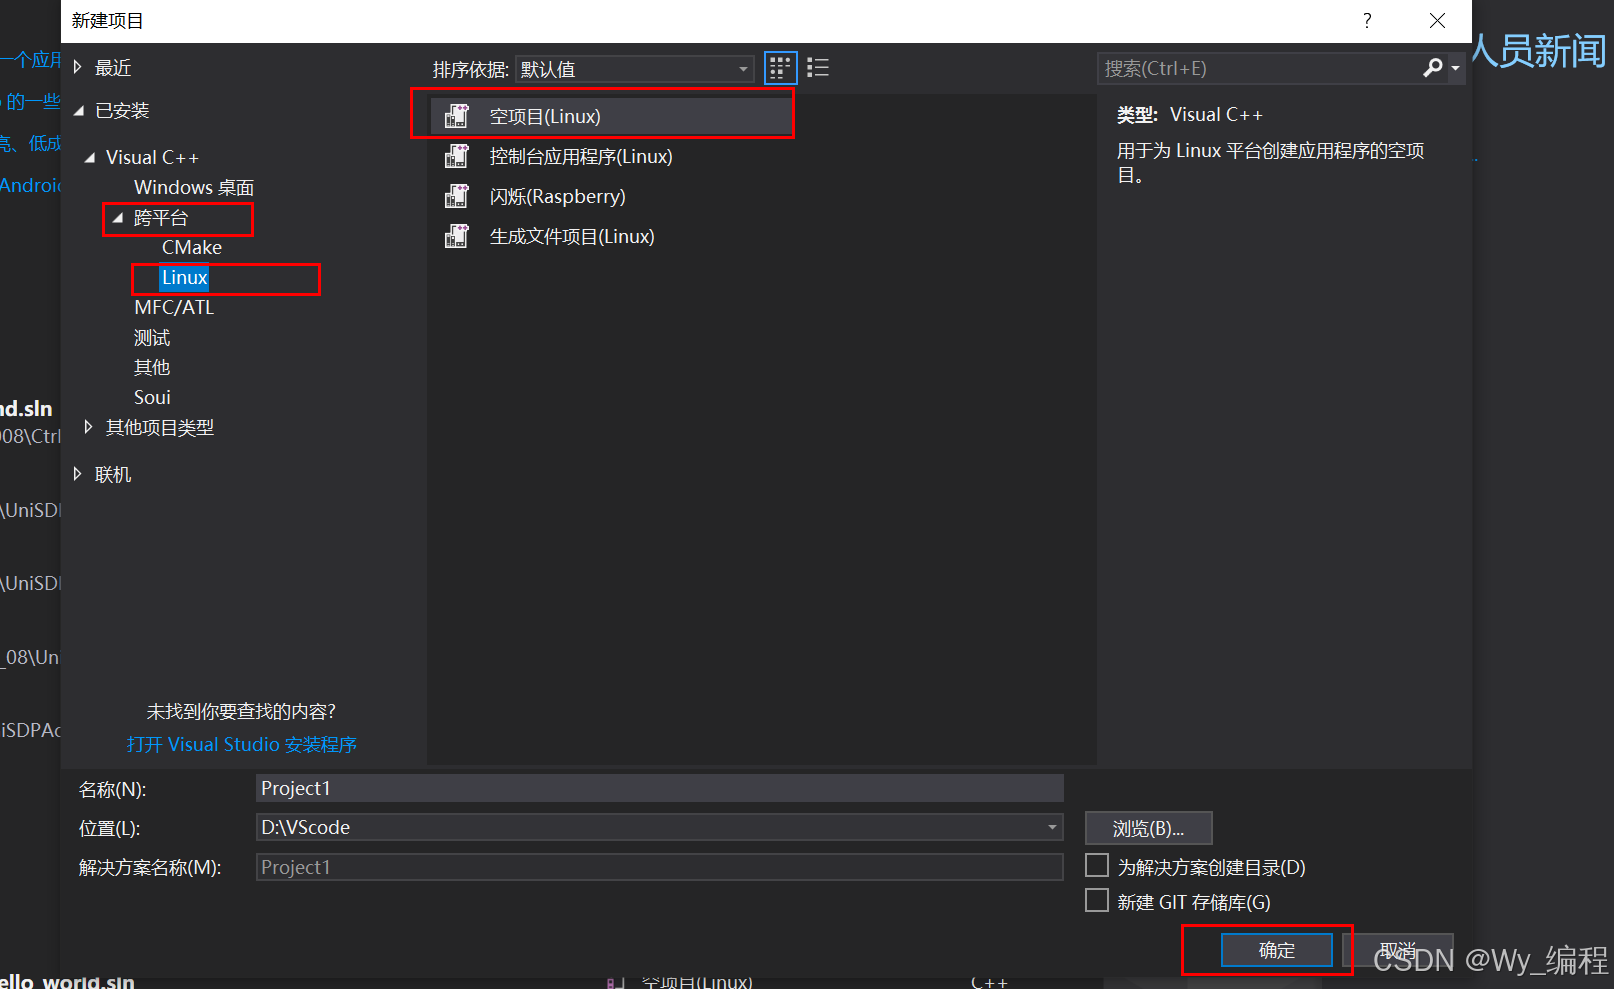1614x989 pixels.
Task: Click the 跨平台 tree label
Action: (161, 217)
